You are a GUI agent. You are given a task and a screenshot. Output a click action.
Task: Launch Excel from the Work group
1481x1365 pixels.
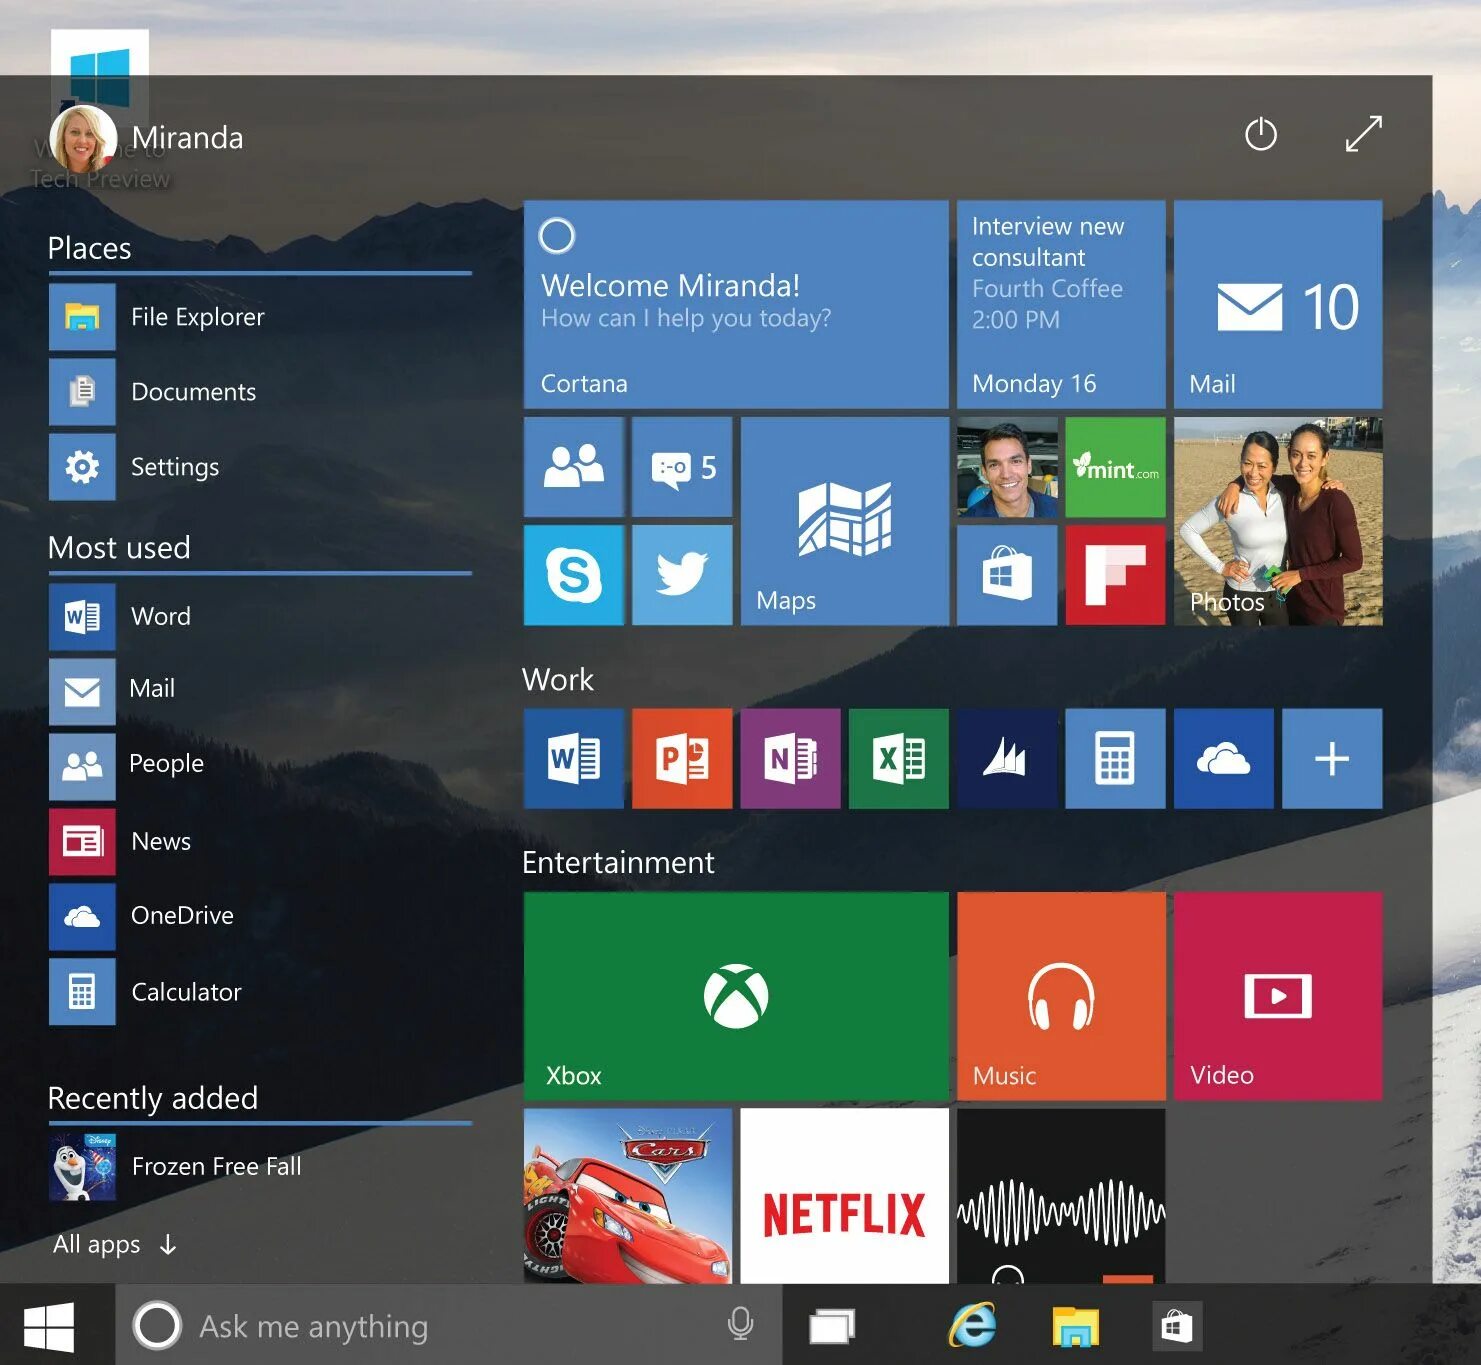pyautogui.click(x=899, y=759)
